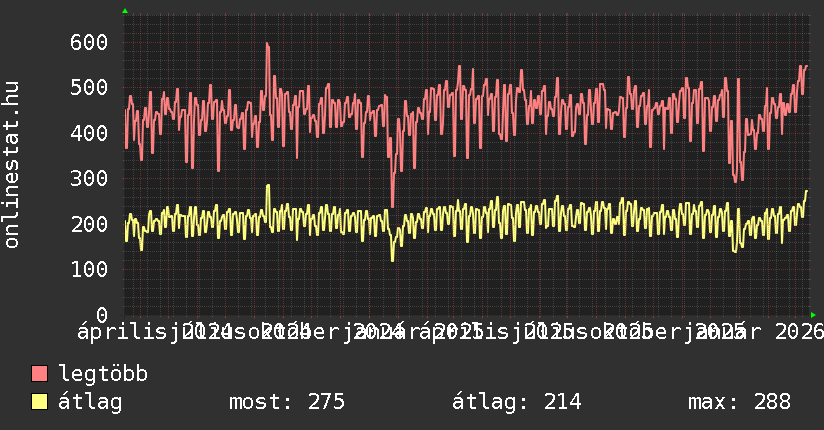Click the 0 y-axis label
Screen dimensions: 824x430
(101, 314)
